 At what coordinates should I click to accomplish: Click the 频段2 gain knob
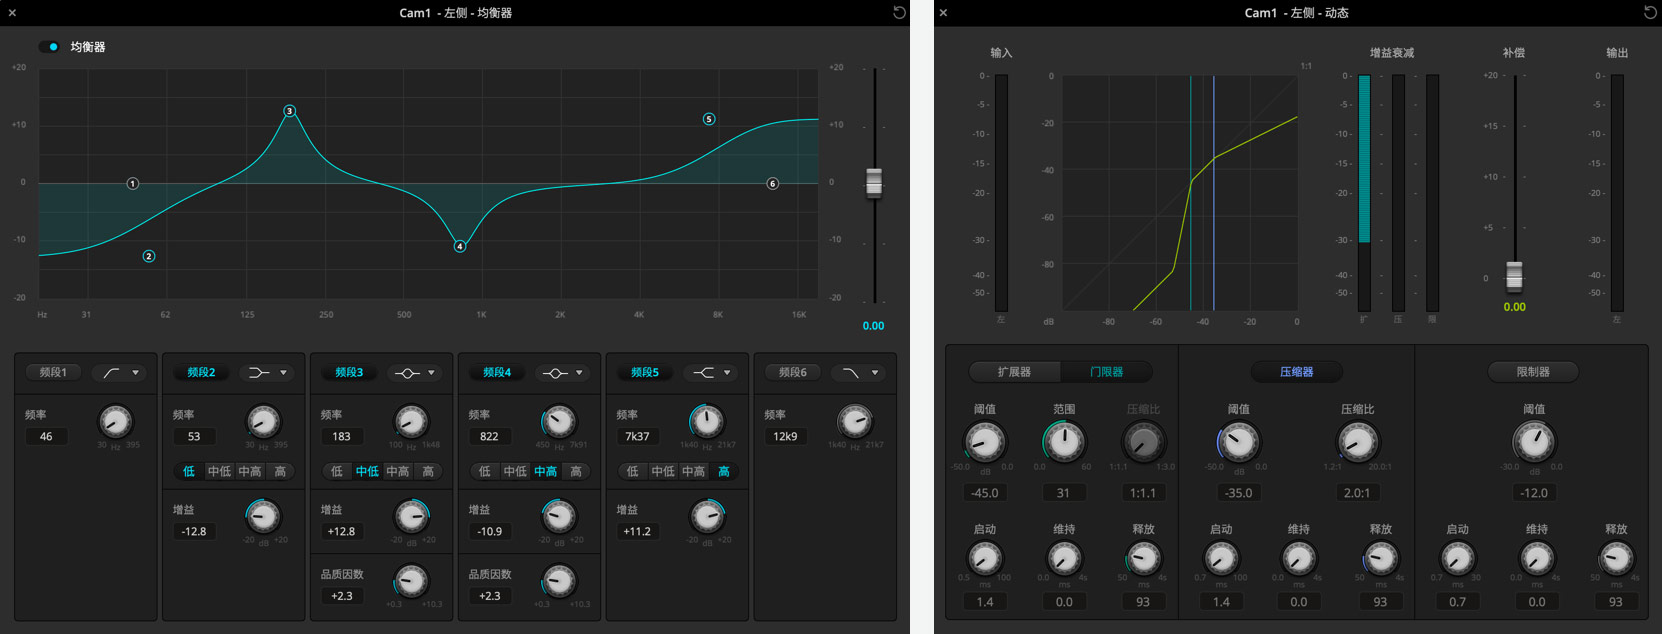point(264,517)
